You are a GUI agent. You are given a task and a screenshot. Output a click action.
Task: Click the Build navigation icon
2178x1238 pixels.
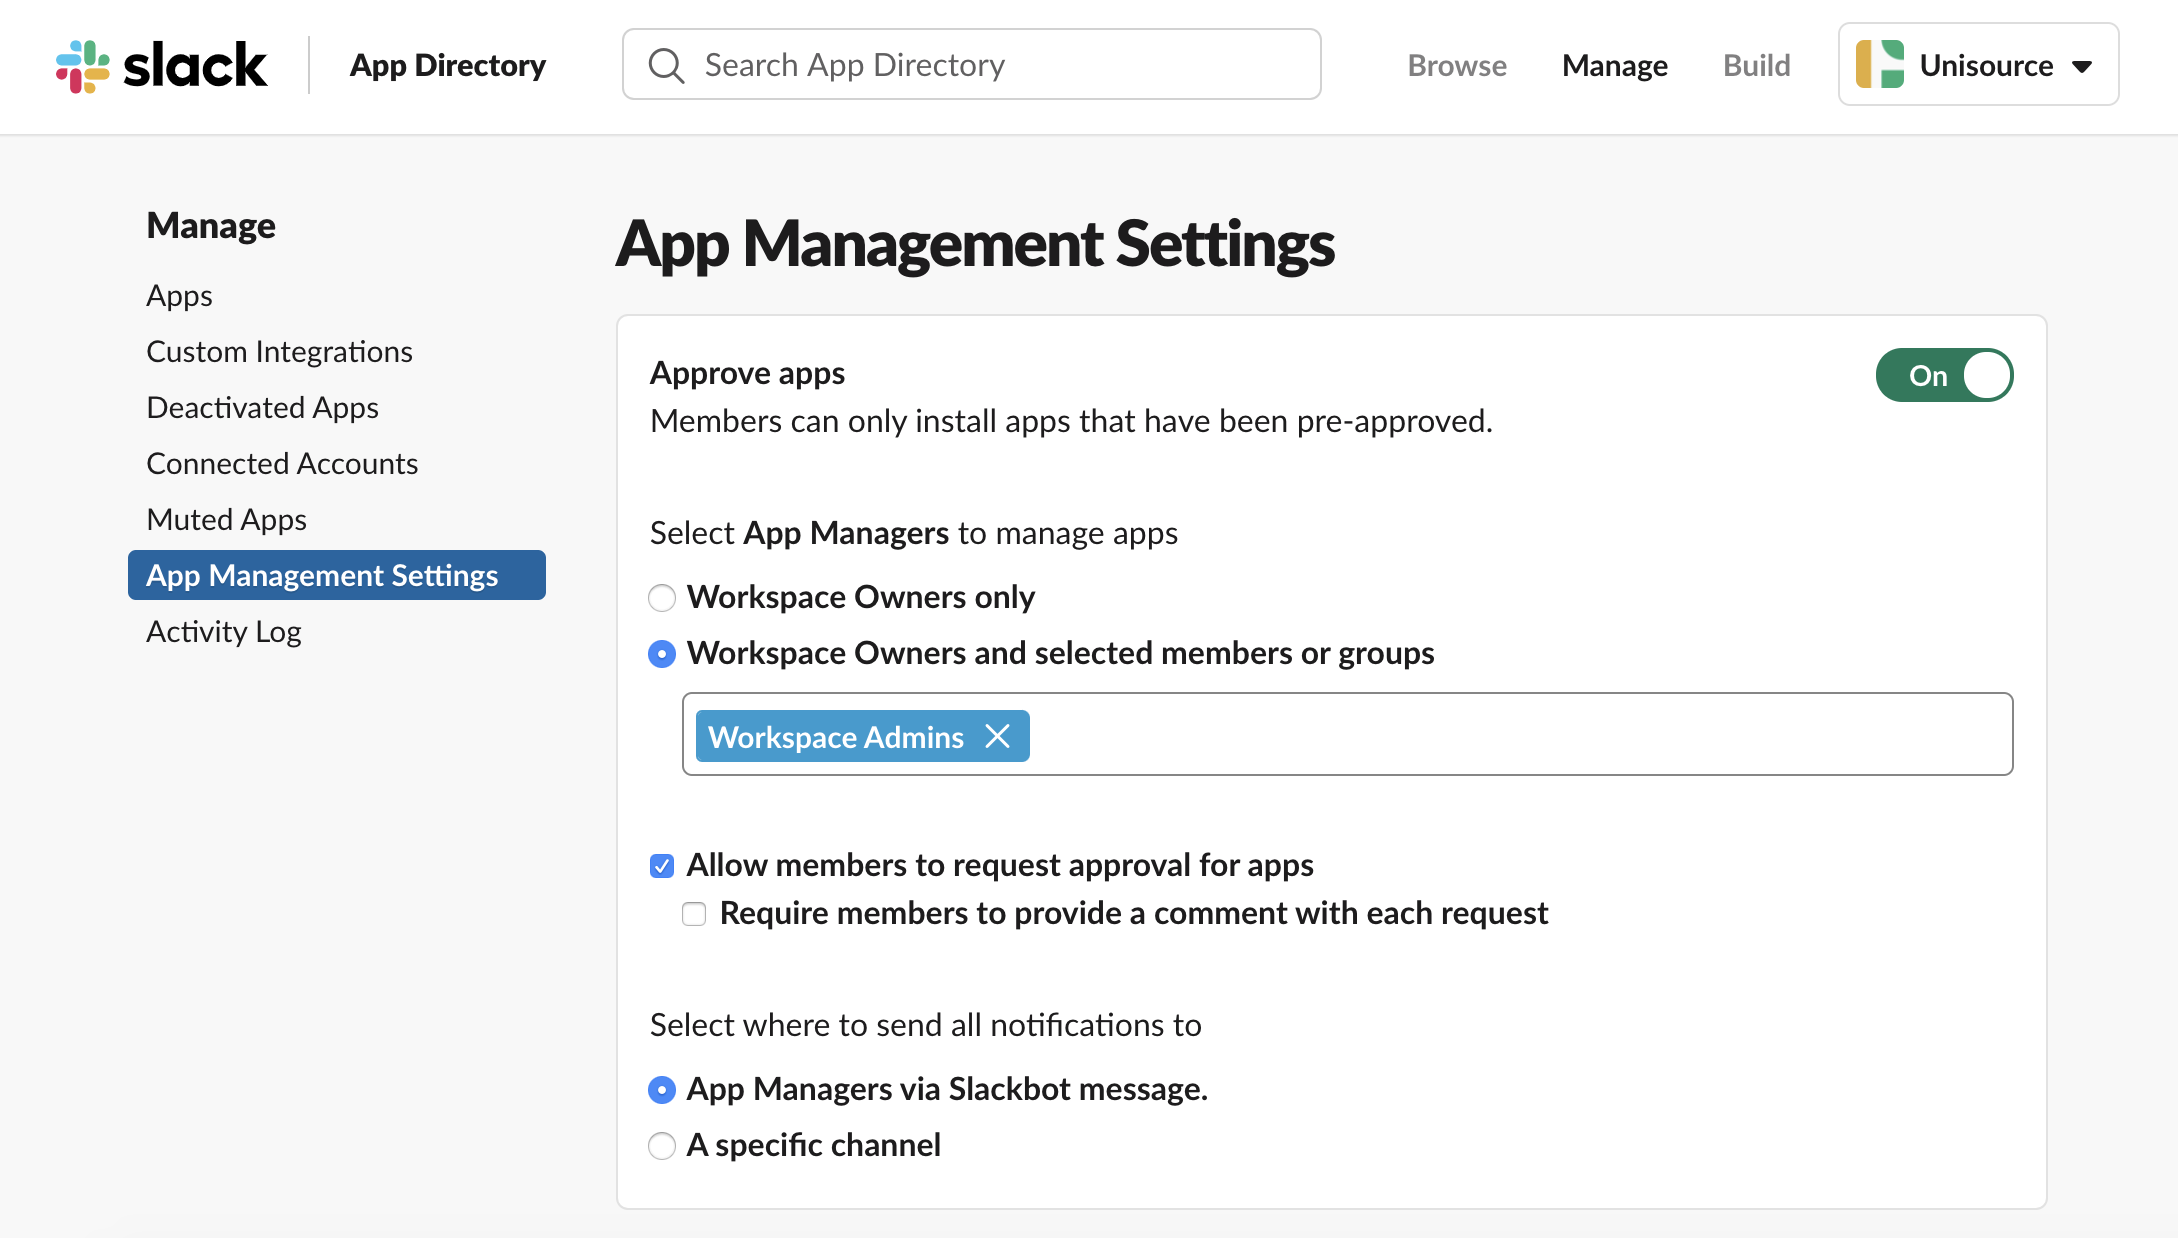click(1756, 64)
